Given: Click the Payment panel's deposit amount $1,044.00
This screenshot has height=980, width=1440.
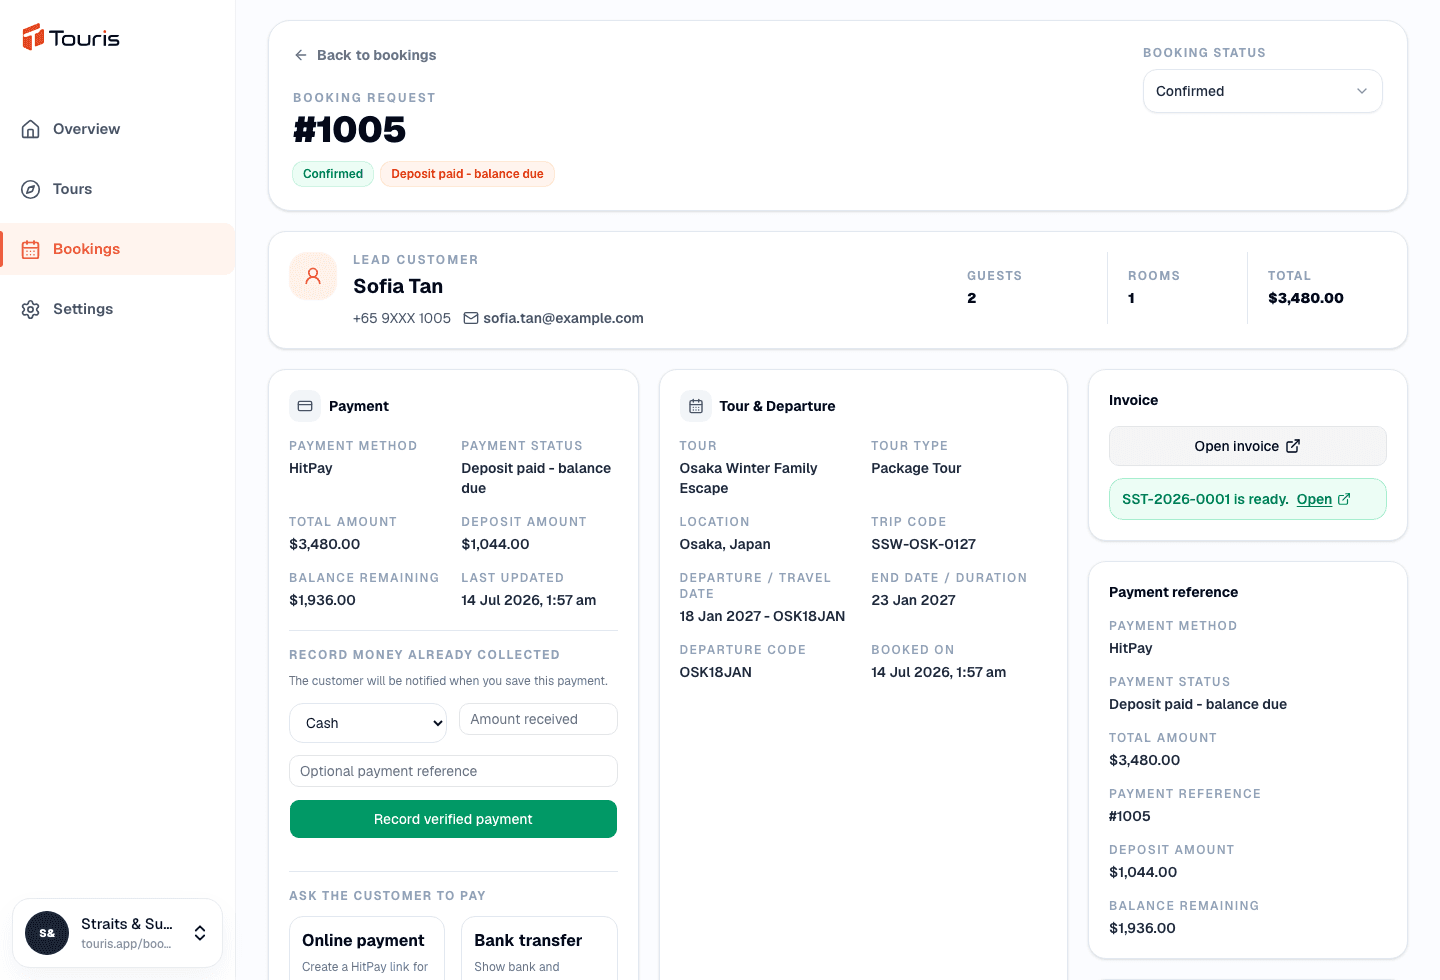Looking at the screenshot, I should 495,544.
